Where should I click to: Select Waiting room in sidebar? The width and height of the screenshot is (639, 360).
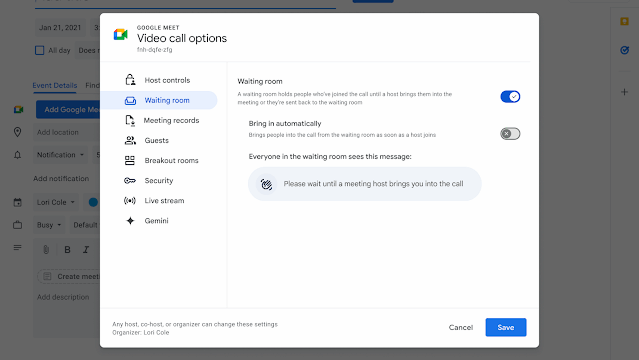tap(159, 100)
